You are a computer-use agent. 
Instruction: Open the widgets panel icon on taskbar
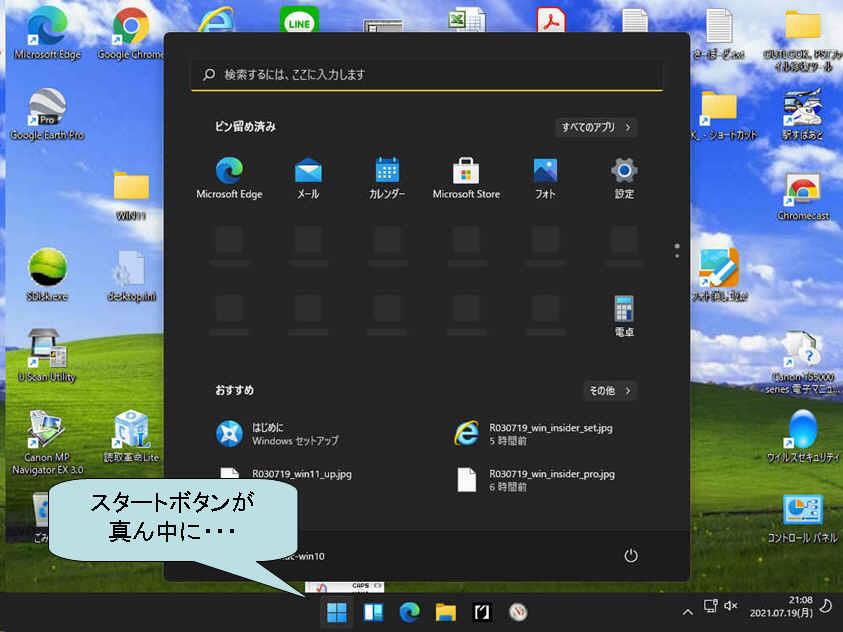coord(373,612)
